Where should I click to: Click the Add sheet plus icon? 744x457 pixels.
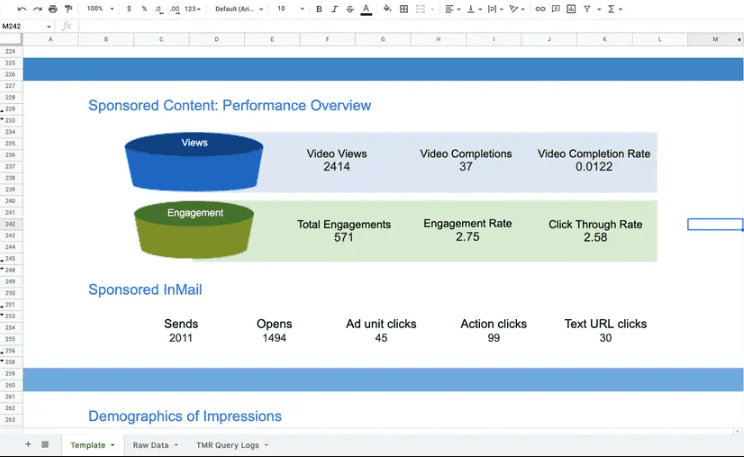pos(28,444)
